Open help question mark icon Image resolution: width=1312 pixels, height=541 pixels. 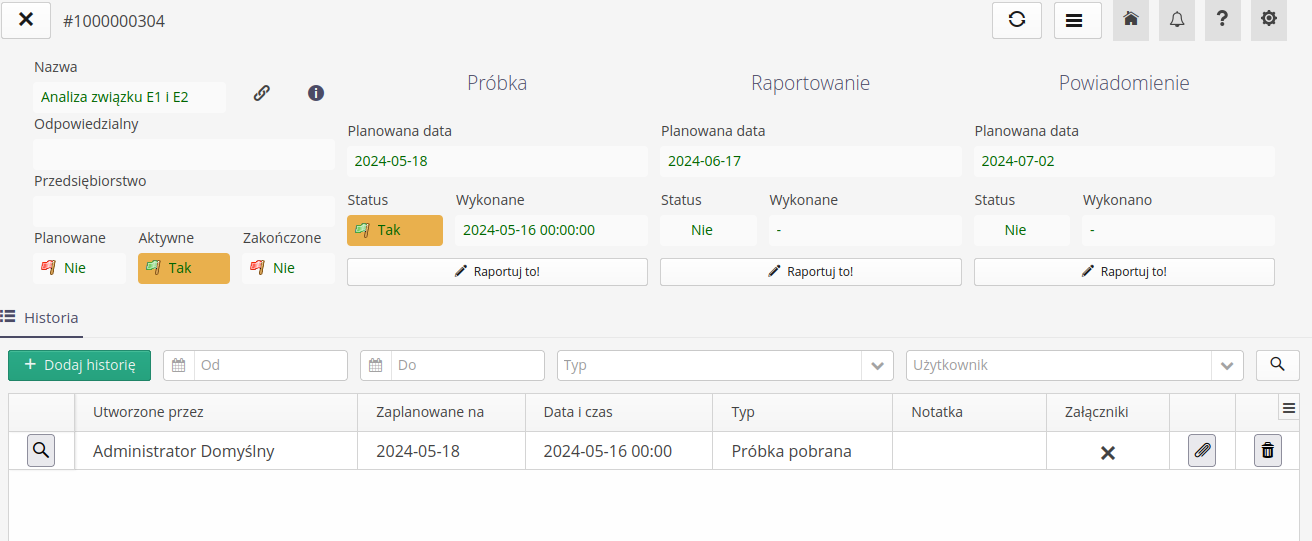(x=1222, y=20)
